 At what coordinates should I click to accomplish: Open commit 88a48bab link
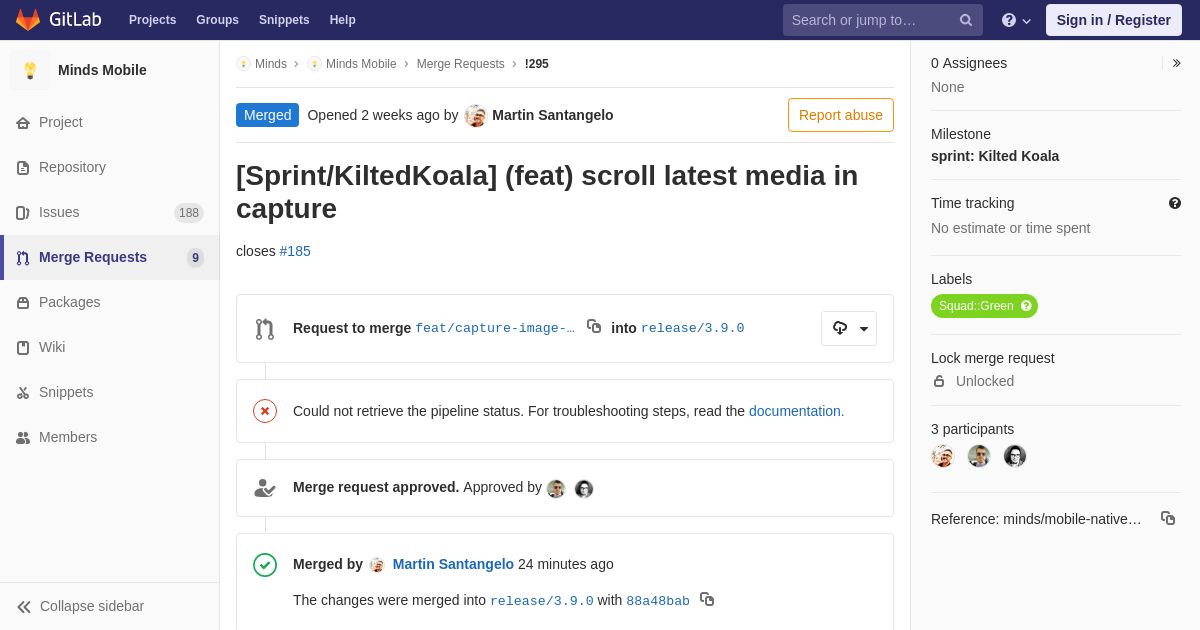tap(658, 601)
